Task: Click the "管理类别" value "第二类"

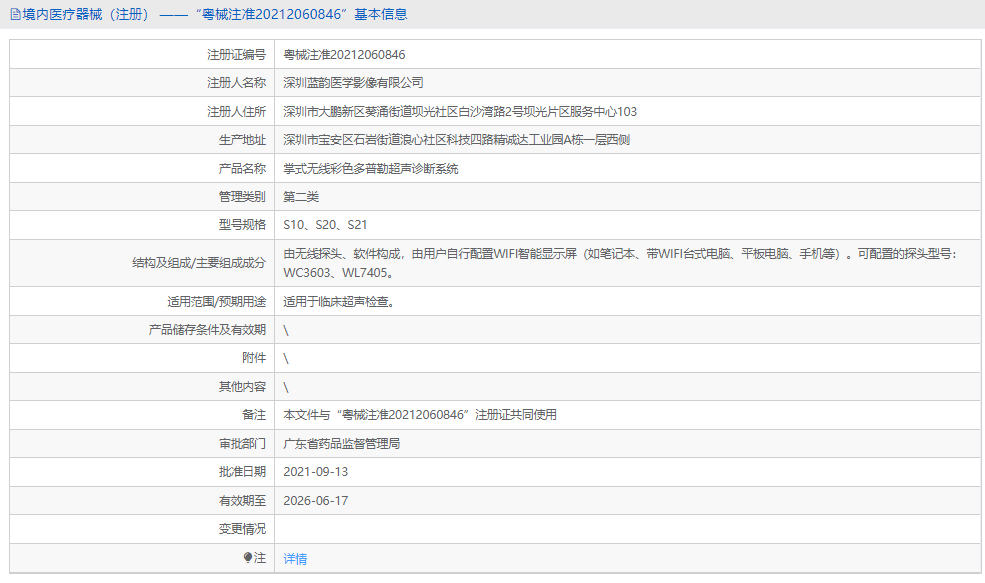Action: click(300, 195)
